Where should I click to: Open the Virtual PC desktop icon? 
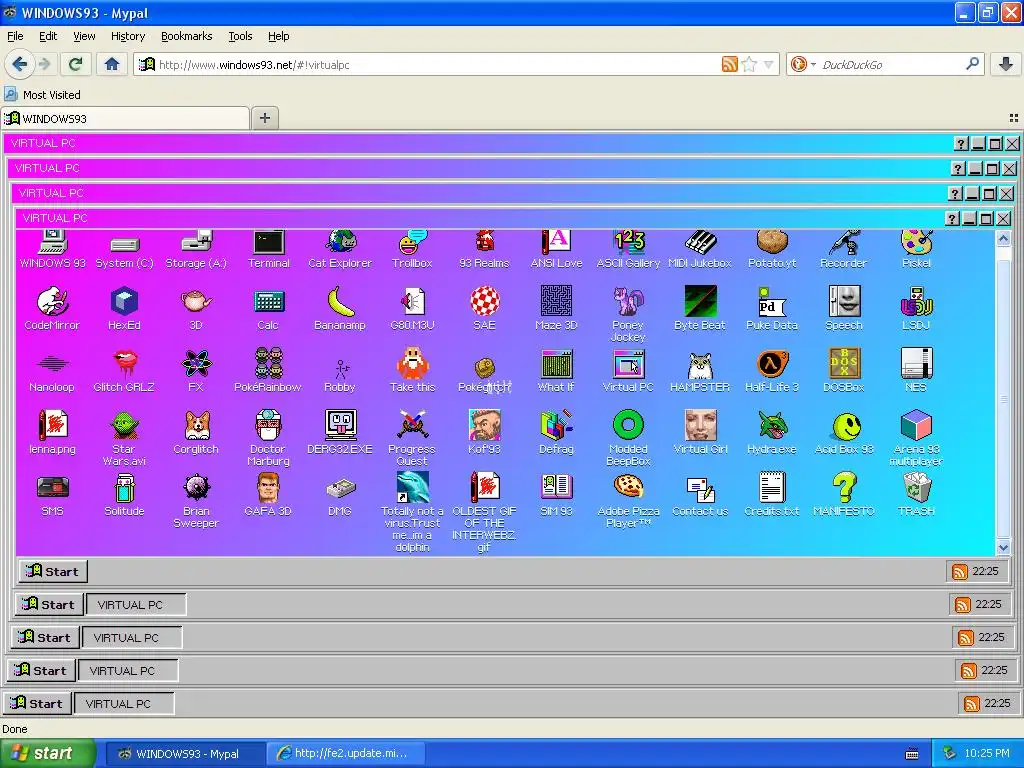pyautogui.click(x=628, y=370)
